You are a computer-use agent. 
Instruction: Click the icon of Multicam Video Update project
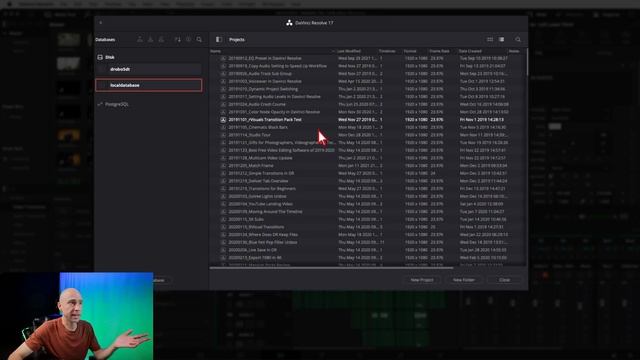223,158
